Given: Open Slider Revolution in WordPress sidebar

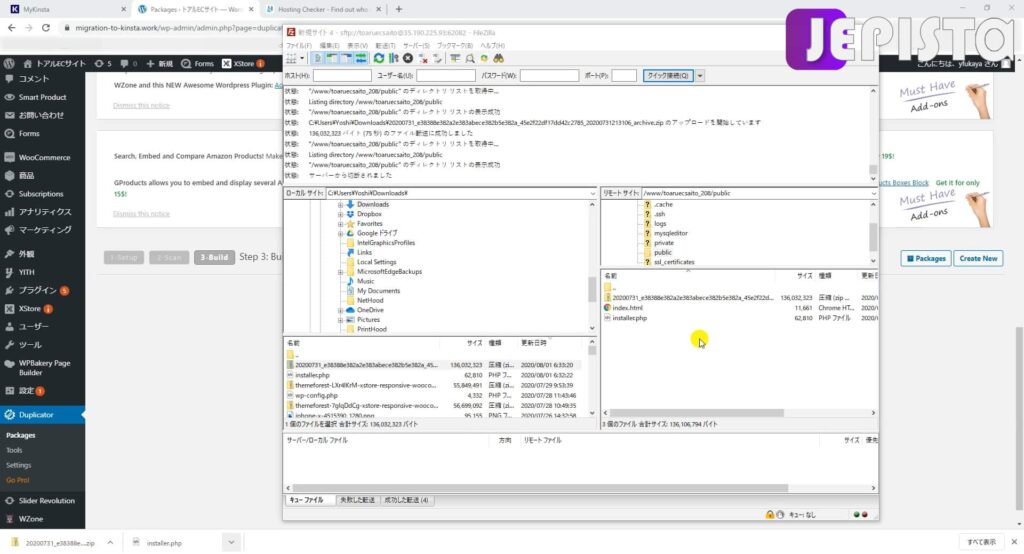Looking at the screenshot, I should [x=46, y=500].
